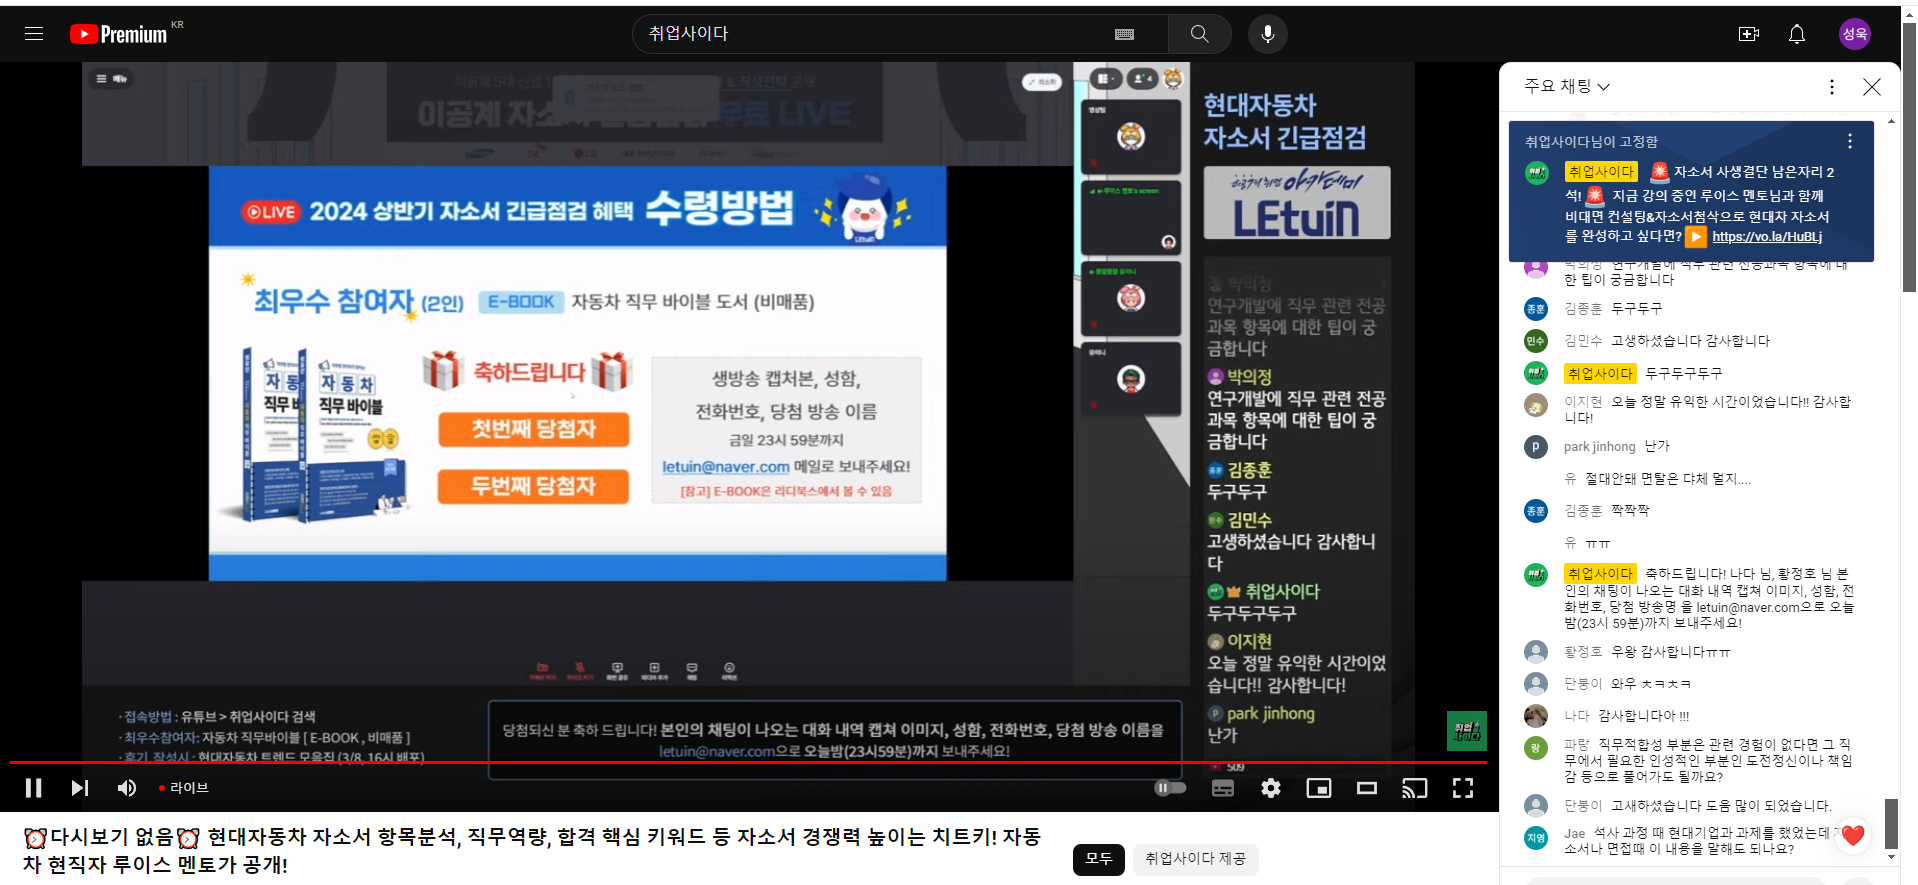The width and height of the screenshot is (1918, 885).
Task: Open the on-screen keyboard in search box
Action: pyautogui.click(x=1124, y=34)
